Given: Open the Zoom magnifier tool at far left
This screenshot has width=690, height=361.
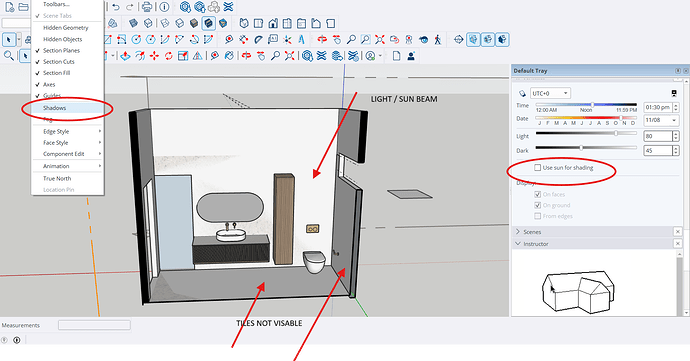Looking at the screenshot, I should click(8, 55).
